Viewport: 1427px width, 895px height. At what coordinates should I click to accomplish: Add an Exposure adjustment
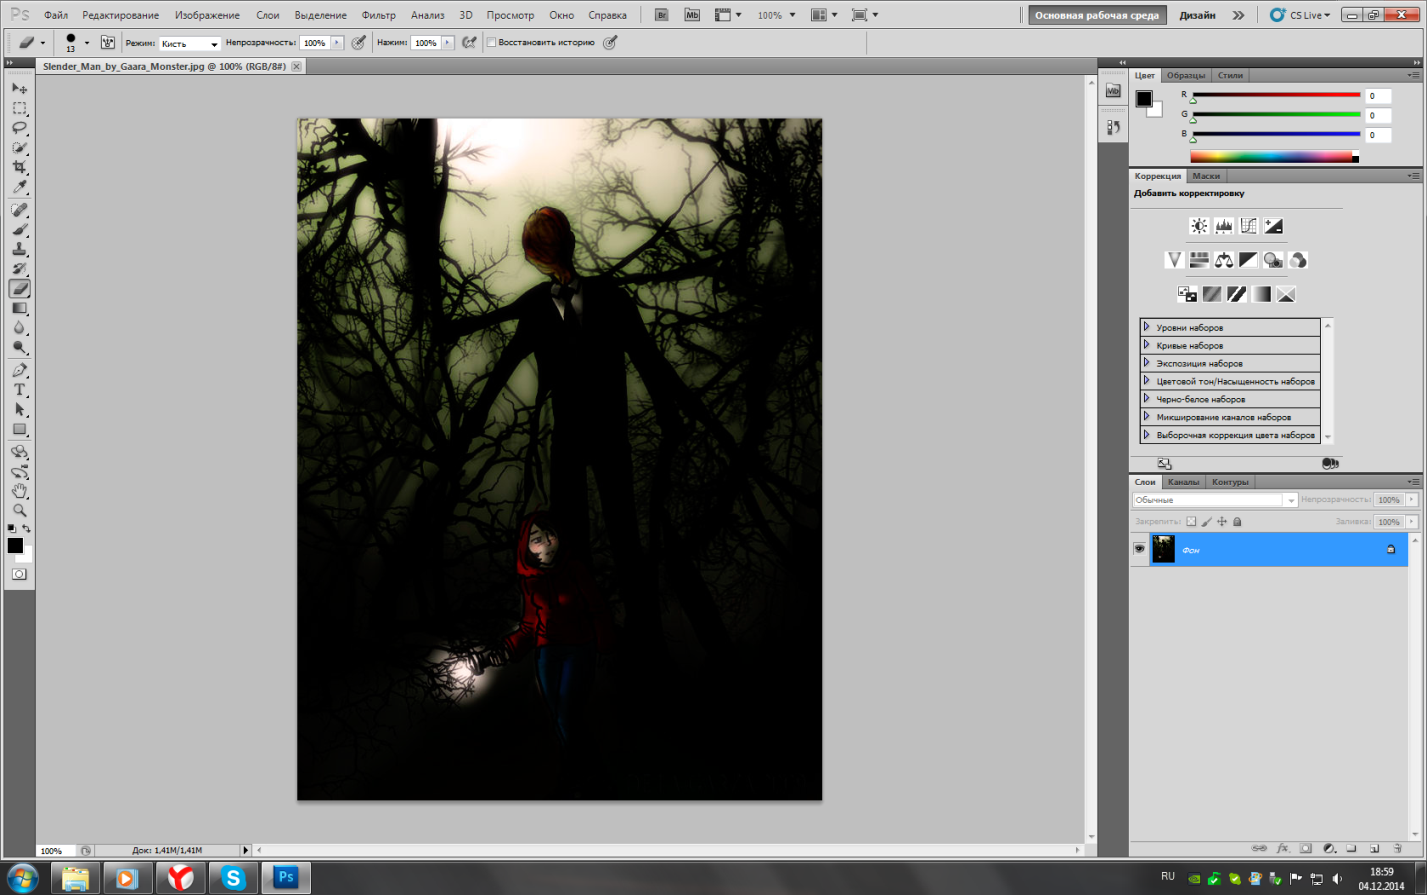click(1273, 226)
